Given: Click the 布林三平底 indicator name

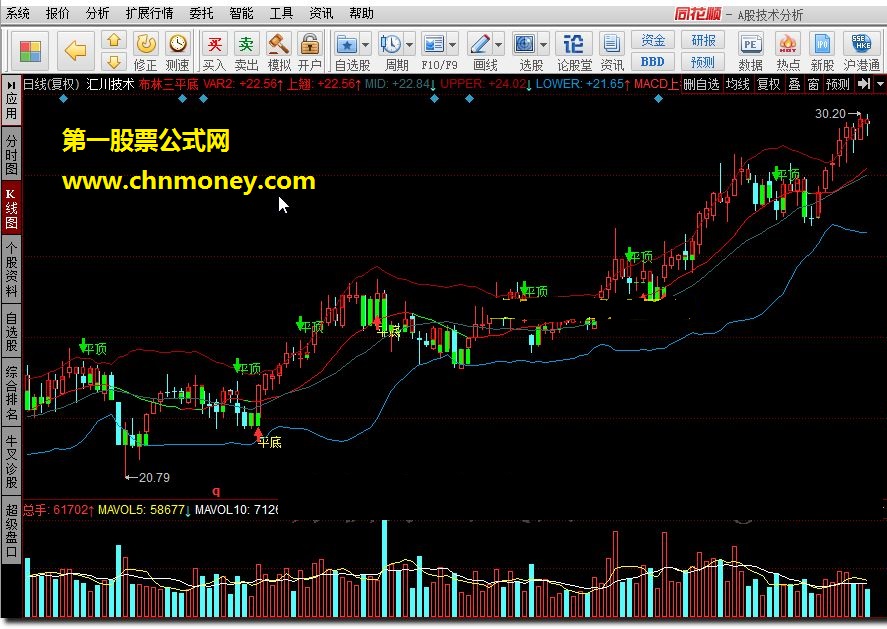Looking at the screenshot, I should [169, 84].
